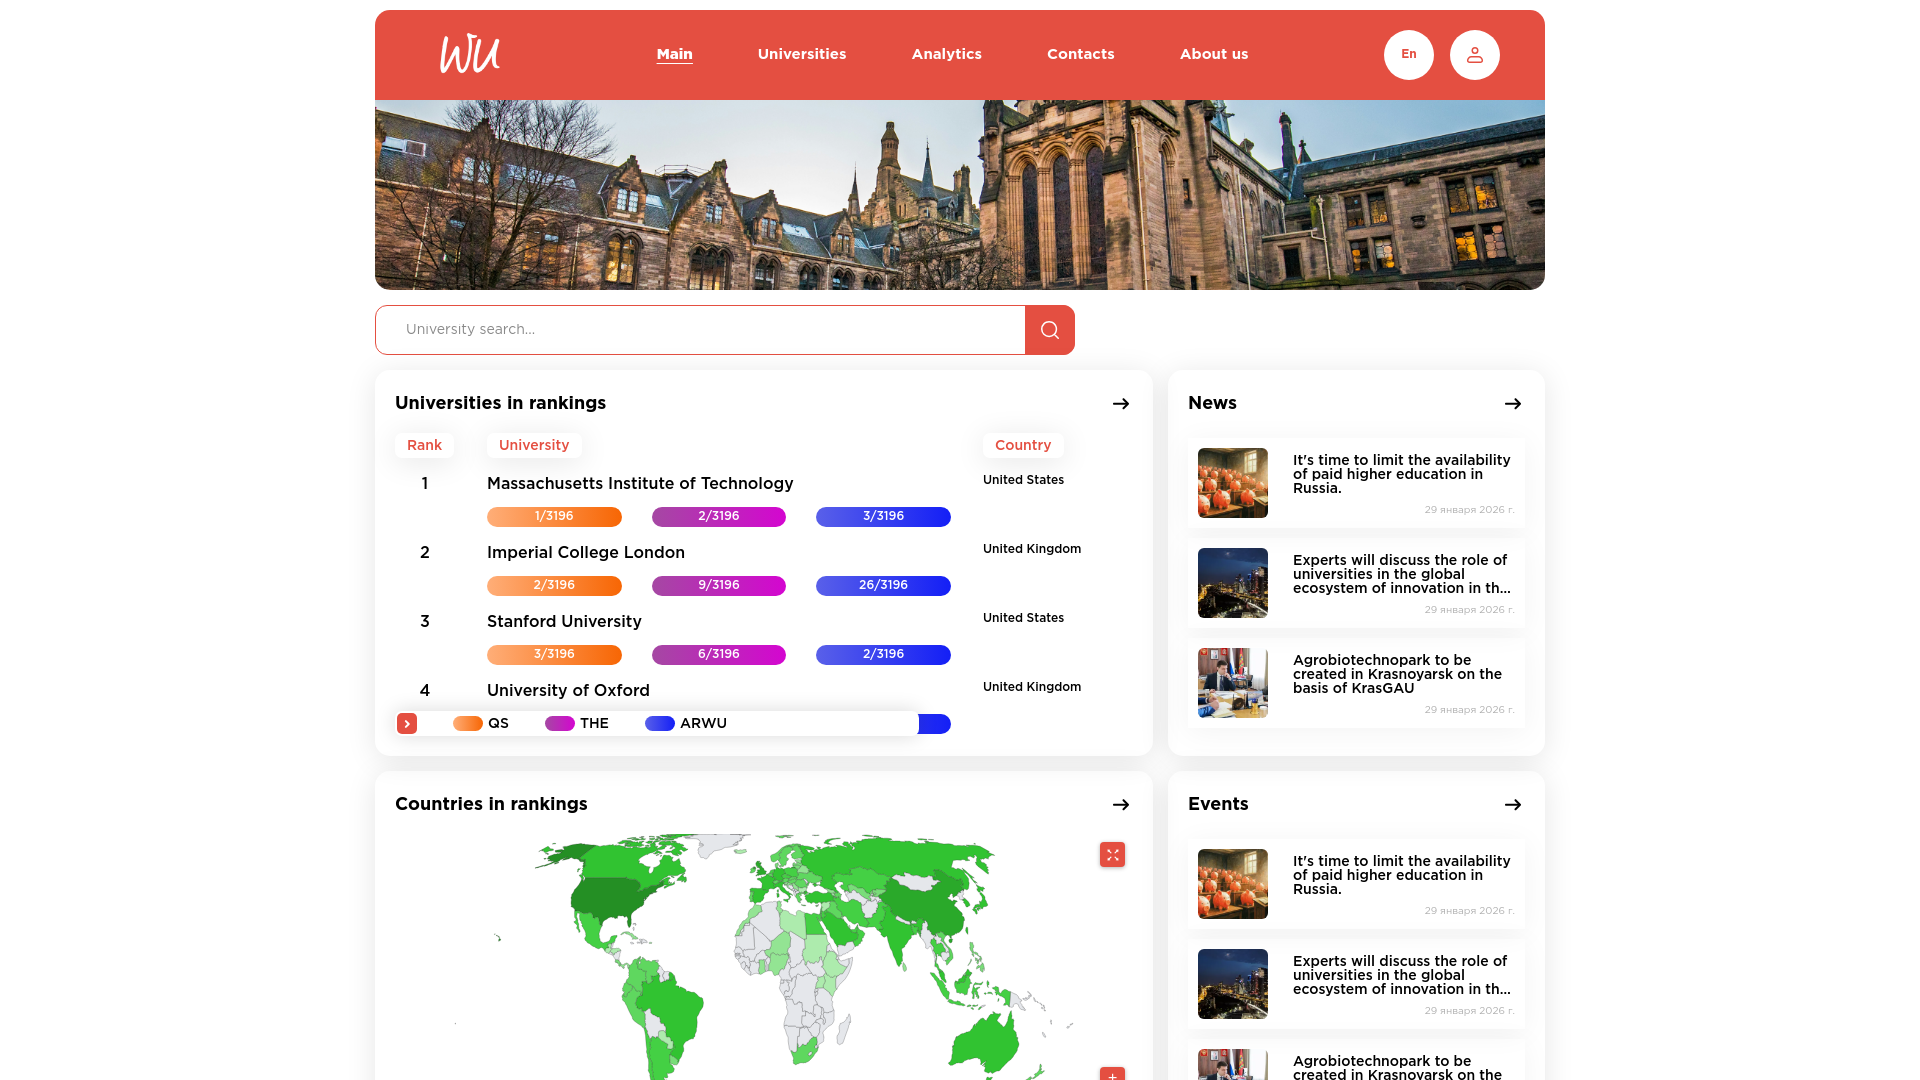Read News article on paid higher education

(x=1401, y=474)
